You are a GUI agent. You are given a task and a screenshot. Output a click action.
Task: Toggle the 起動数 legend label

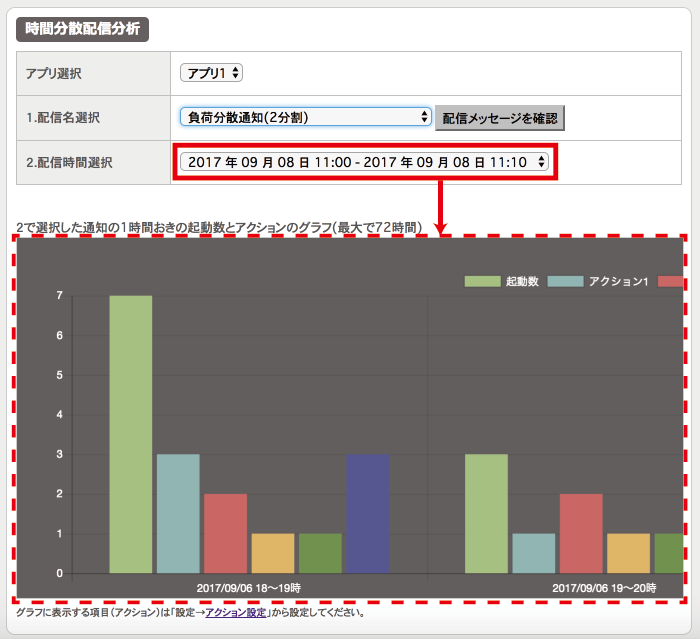tap(522, 281)
